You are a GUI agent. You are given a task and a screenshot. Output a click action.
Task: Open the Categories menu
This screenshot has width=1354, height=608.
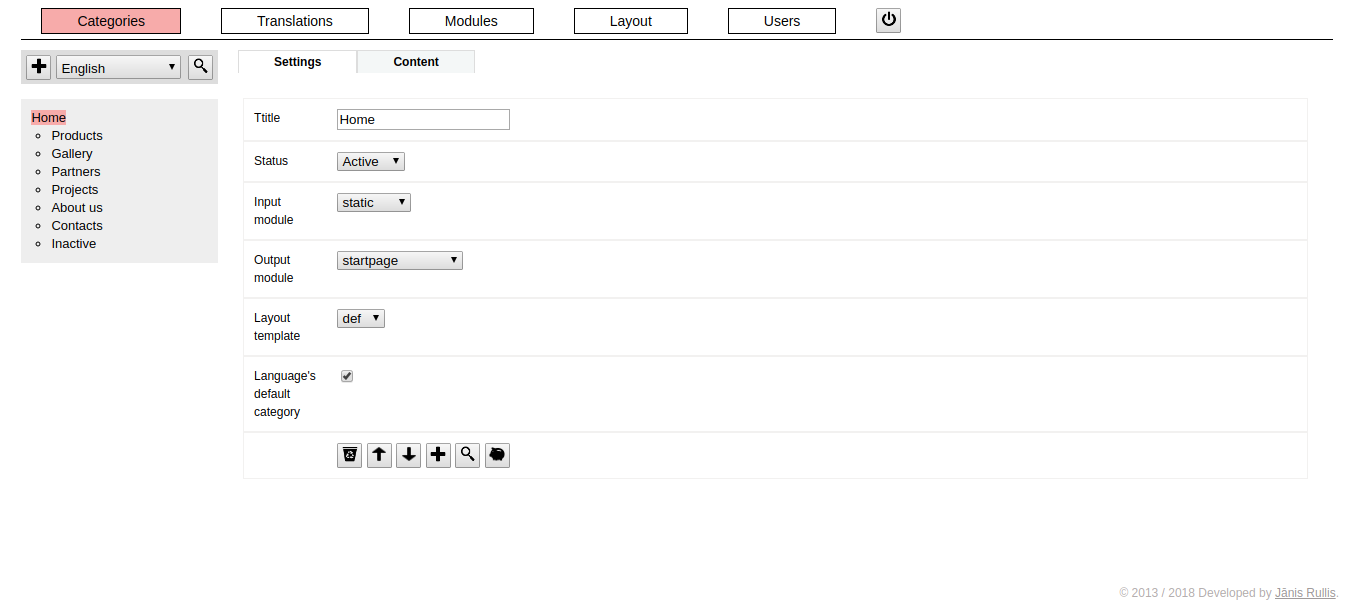click(111, 21)
